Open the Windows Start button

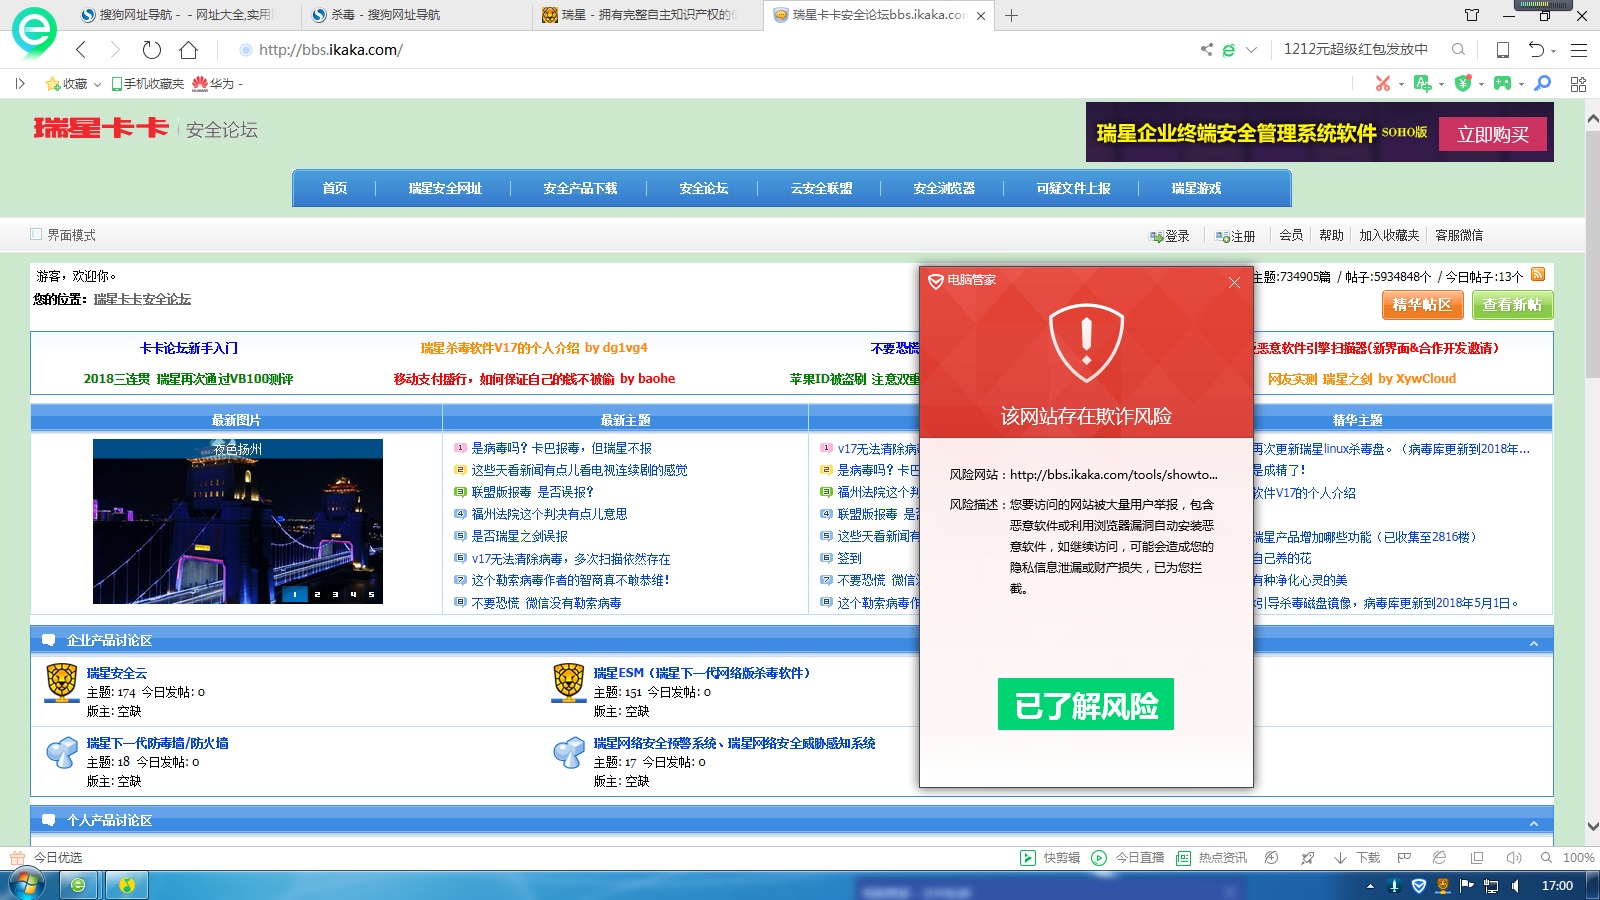25,885
